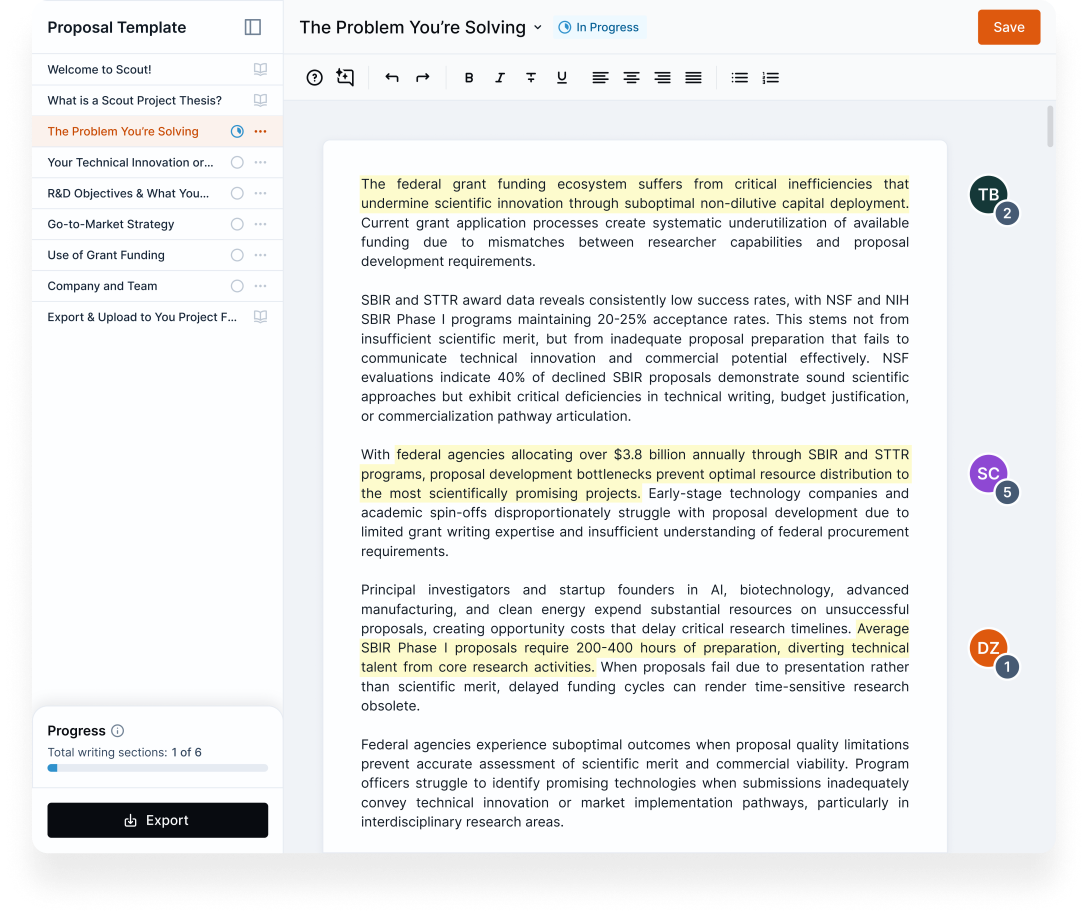Click the help question mark icon
The image size is (1088, 918).
(x=314, y=78)
